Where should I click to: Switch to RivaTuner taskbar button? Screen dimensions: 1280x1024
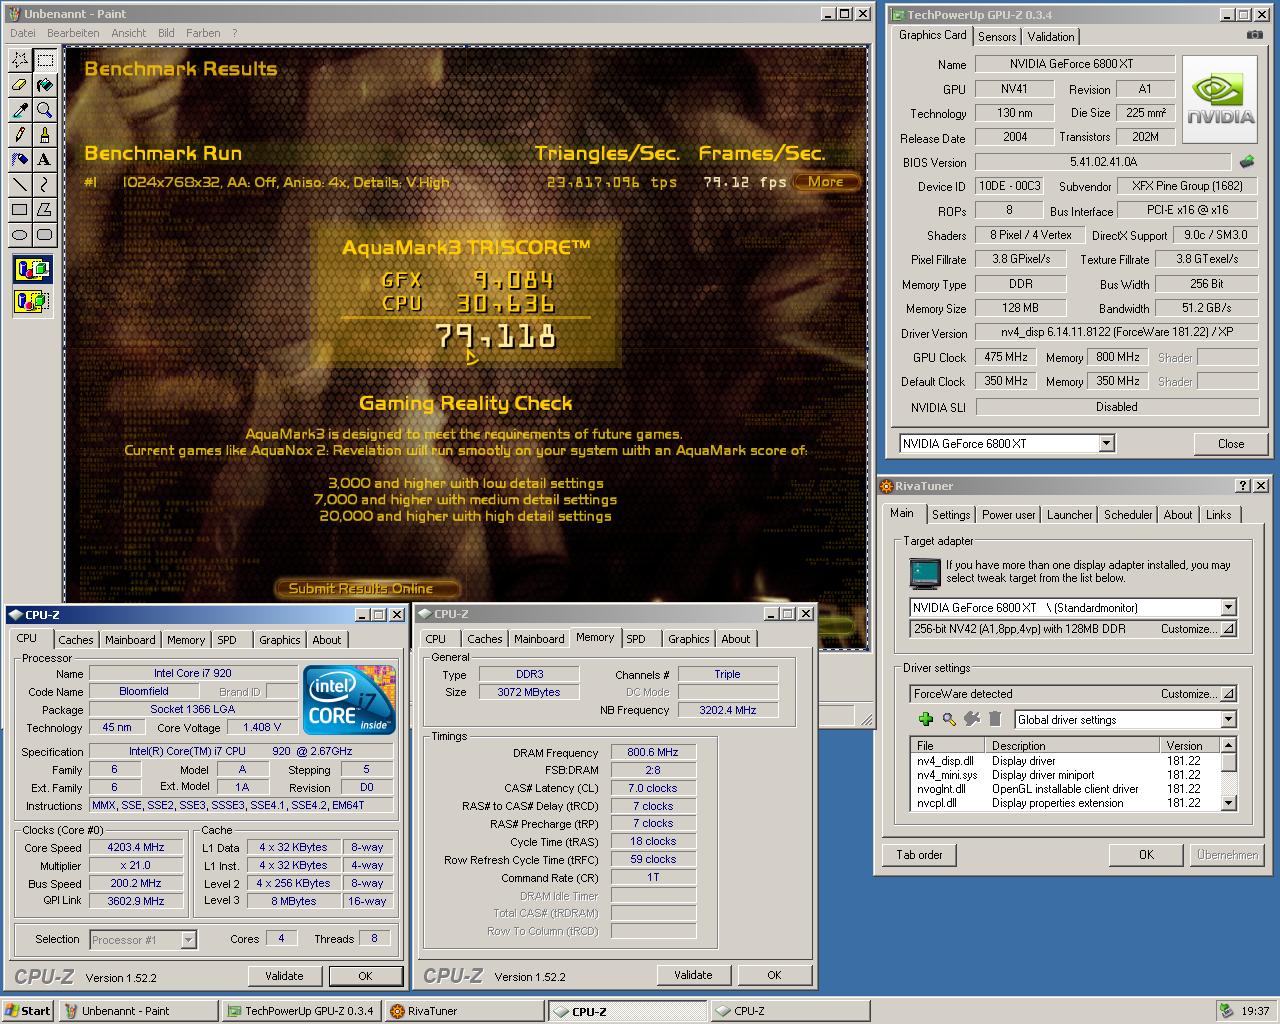coord(464,1011)
